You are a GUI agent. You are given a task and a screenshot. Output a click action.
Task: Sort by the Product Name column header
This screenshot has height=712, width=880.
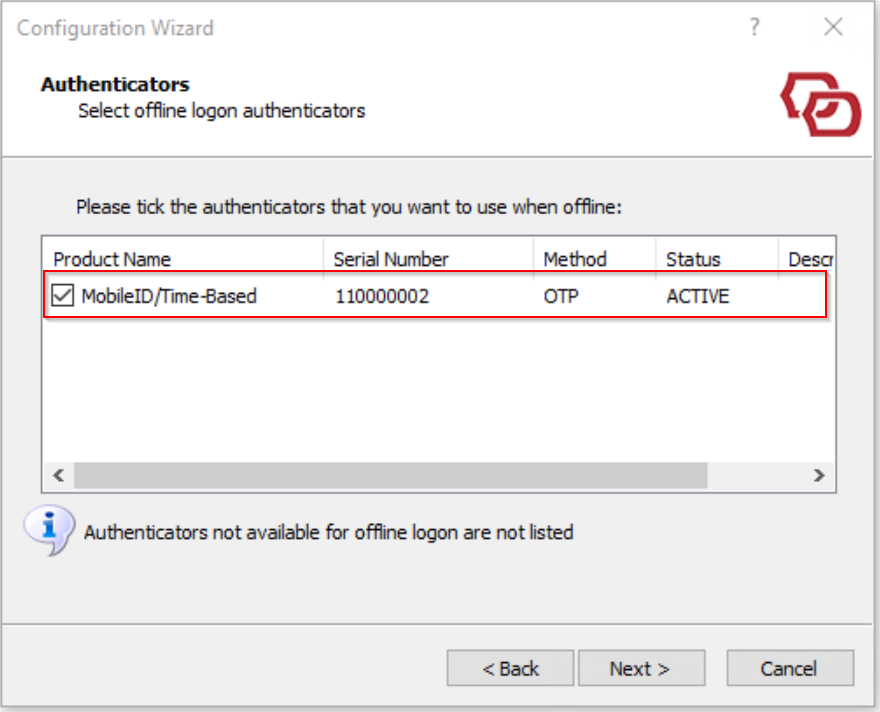tap(112, 259)
